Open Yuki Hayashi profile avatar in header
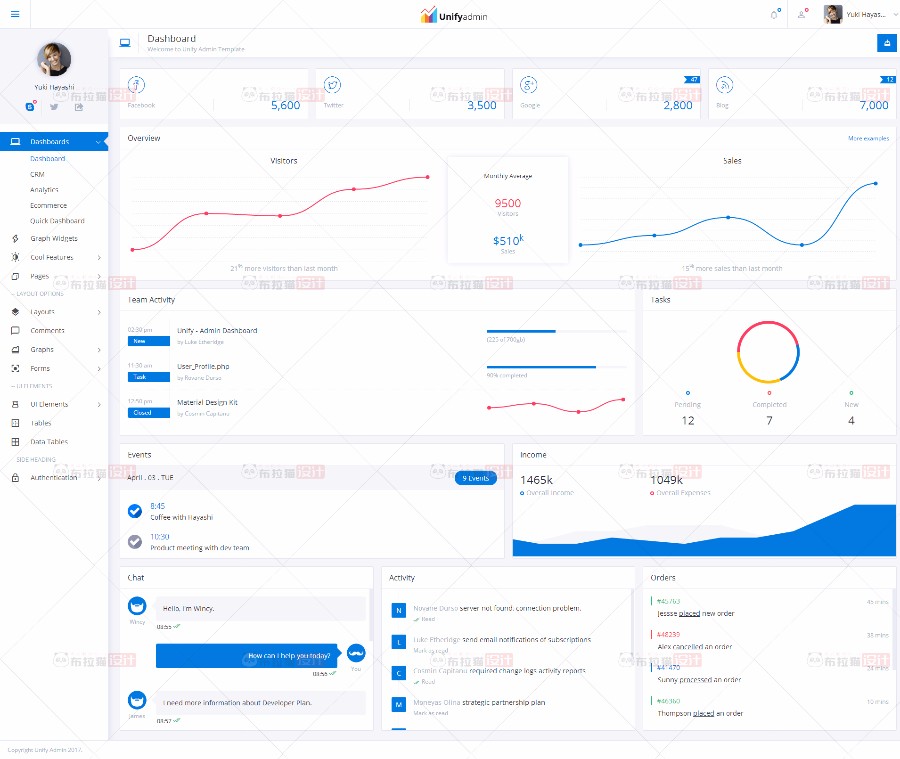Image resolution: width=900 pixels, height=759 pixels. click(x=832, y=14)
